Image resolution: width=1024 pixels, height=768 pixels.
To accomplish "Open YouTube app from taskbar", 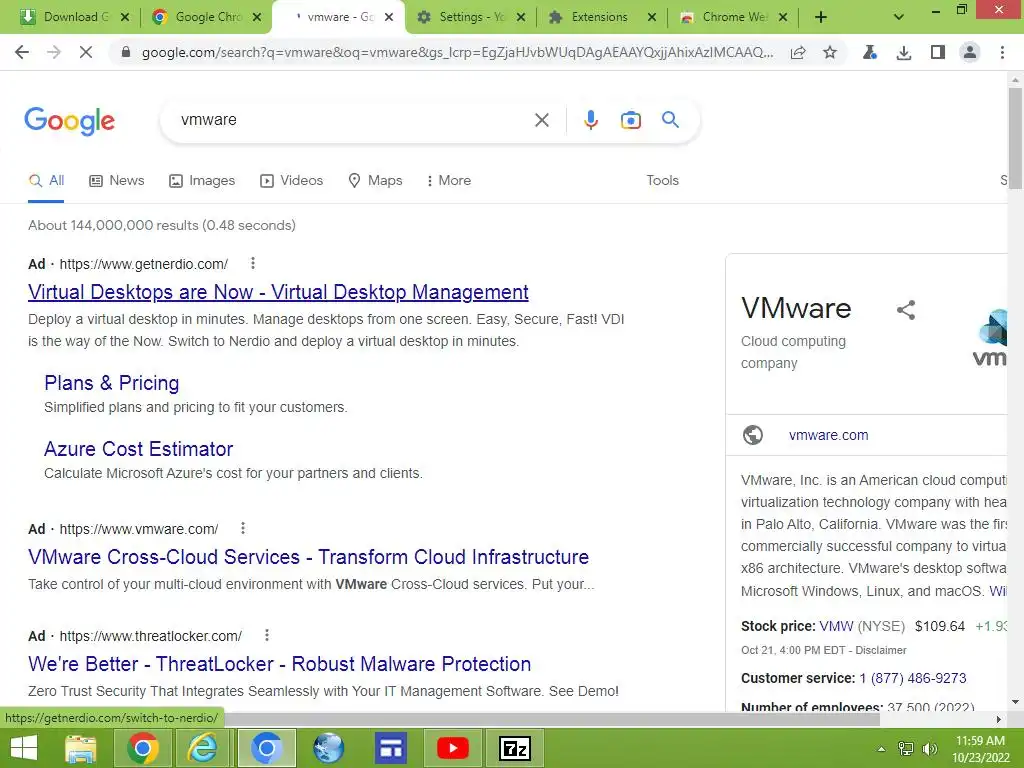I will point(453,748).
